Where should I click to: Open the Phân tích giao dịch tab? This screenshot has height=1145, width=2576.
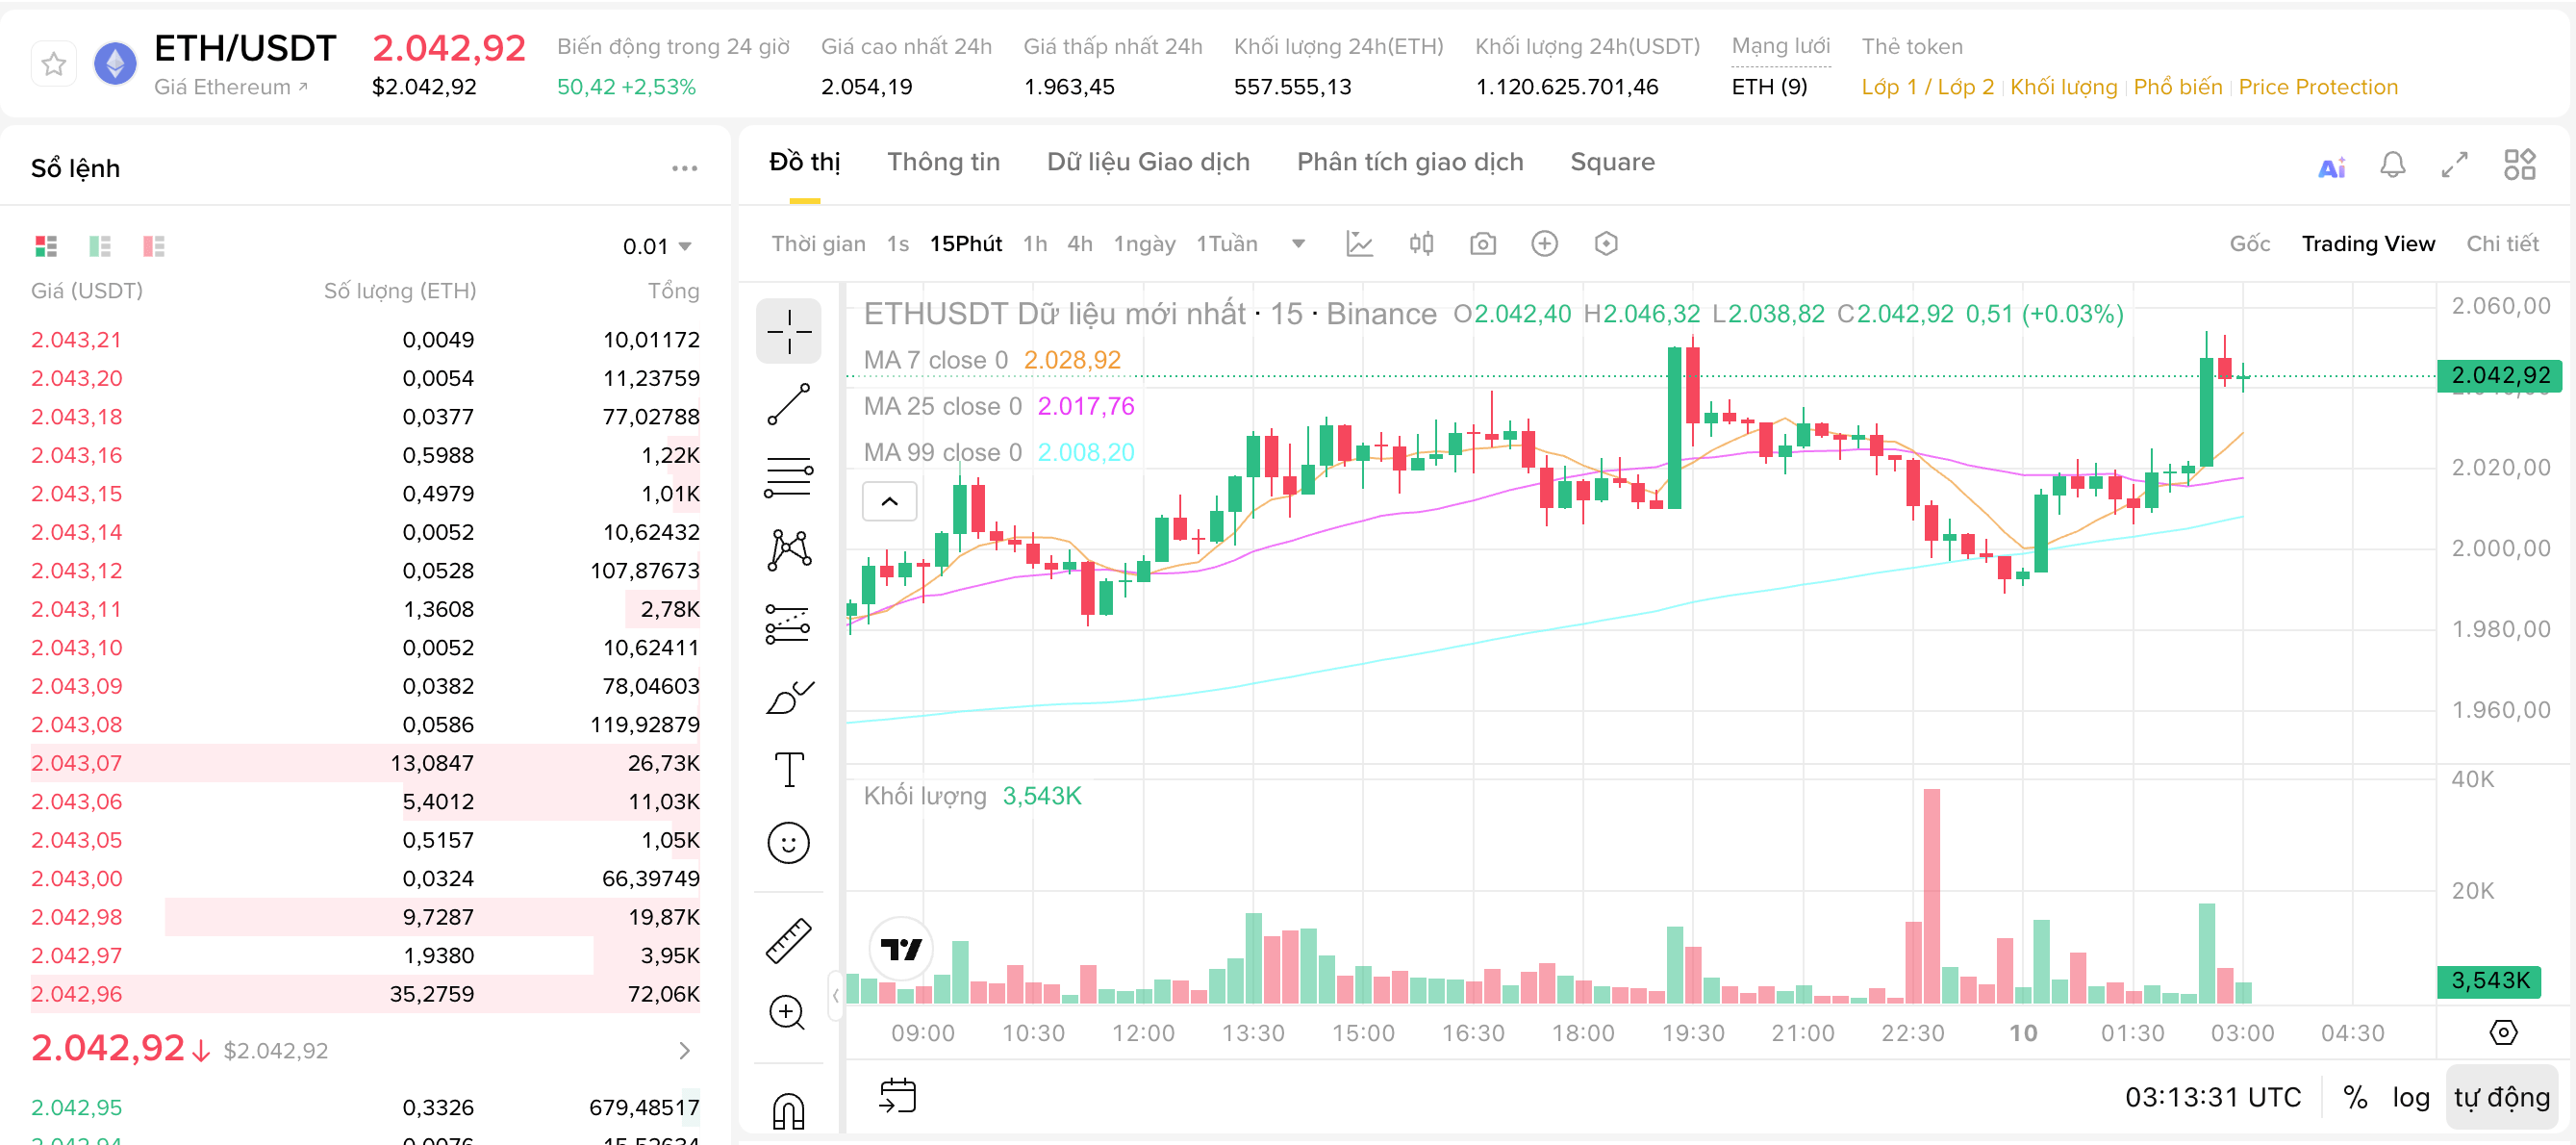pos(1409,162)
